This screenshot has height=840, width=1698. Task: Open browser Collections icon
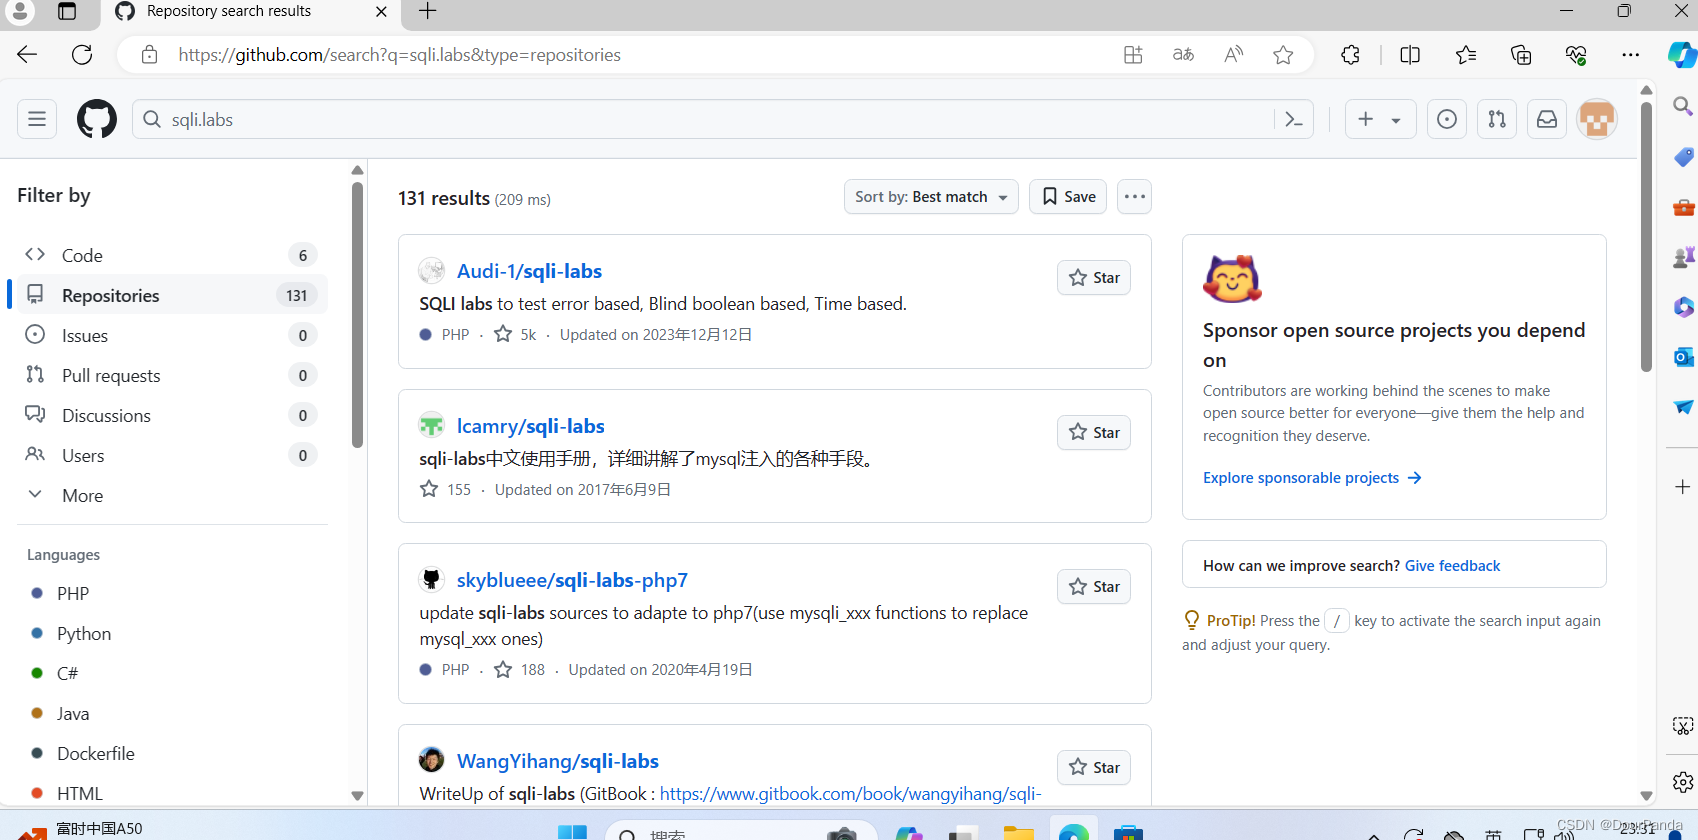tap(1521, 55)
